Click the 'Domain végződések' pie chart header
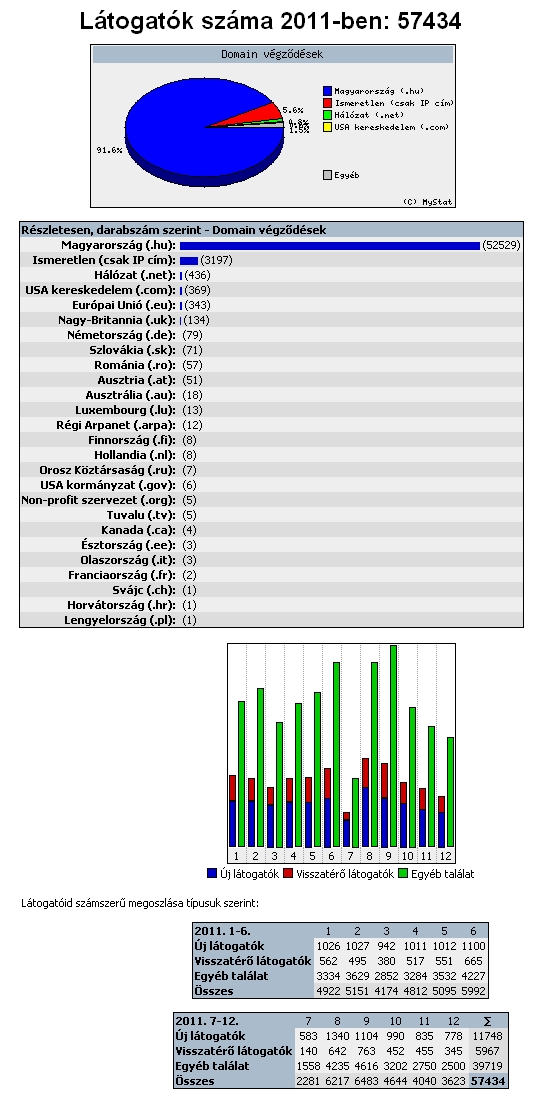This screenshot has height=1100, width=540. pyautogui.click(x=272, y=54)
